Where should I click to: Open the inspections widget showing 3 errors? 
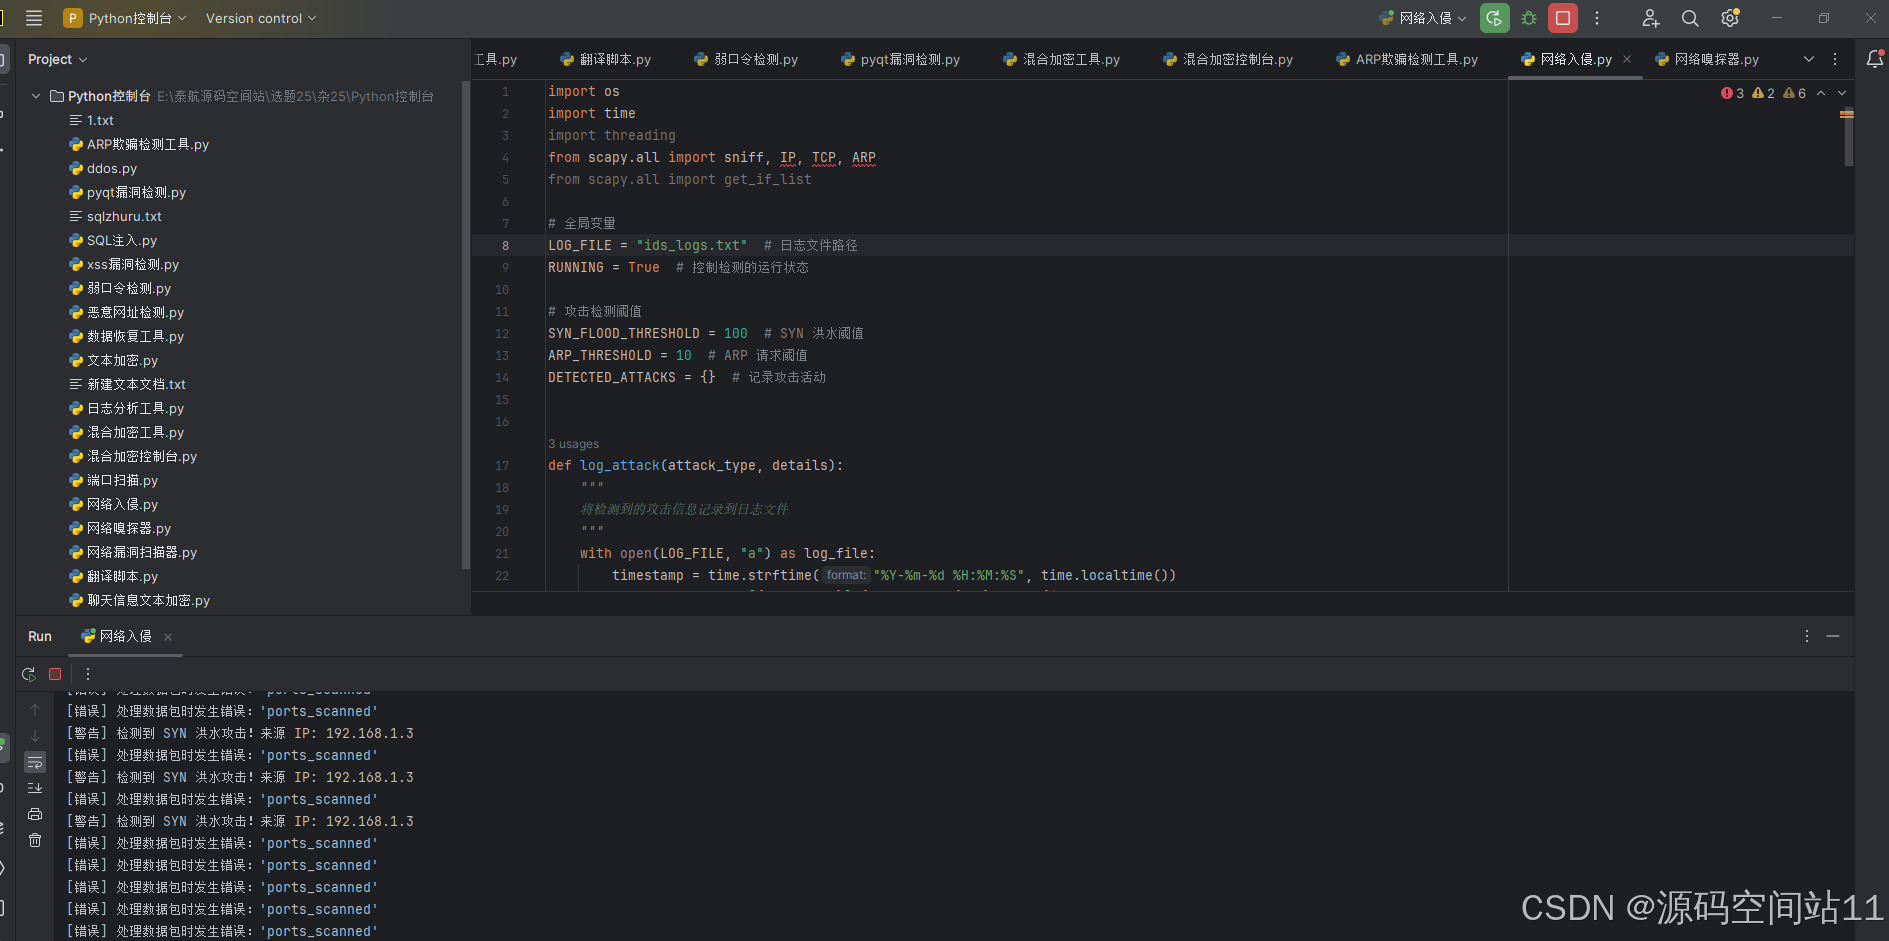click(1731, 93)
